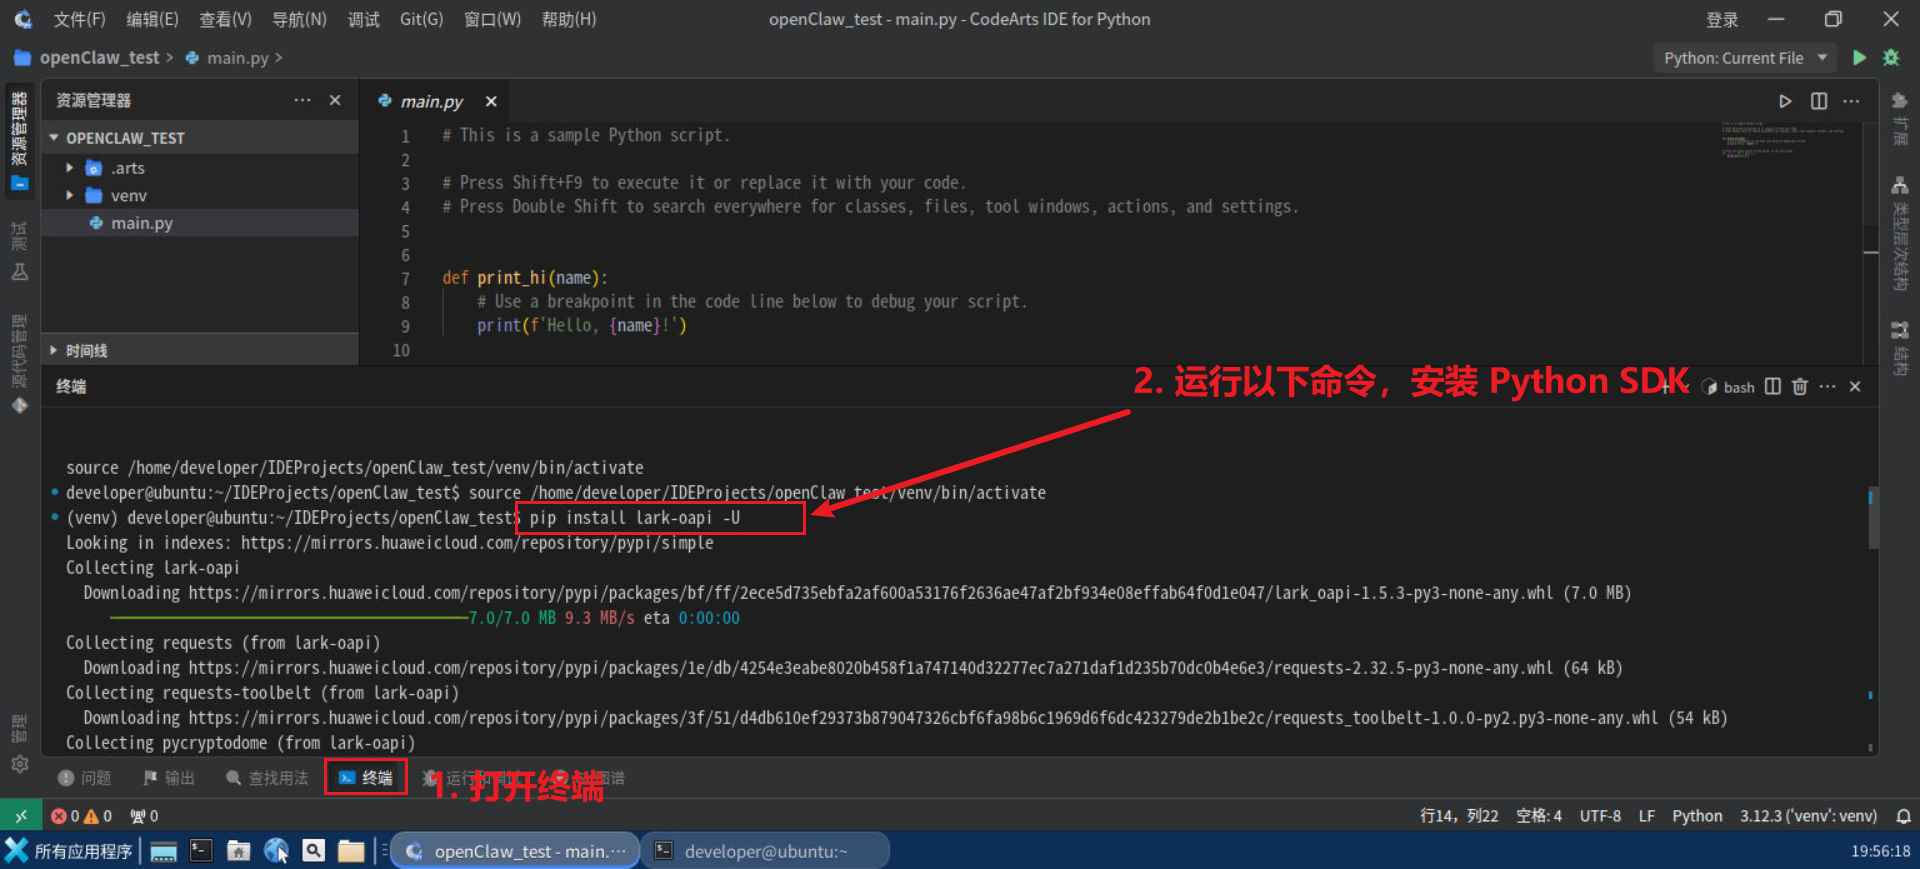
Task: Open the Python: Current File run configuration dropdown
Action: (1745, 58)
